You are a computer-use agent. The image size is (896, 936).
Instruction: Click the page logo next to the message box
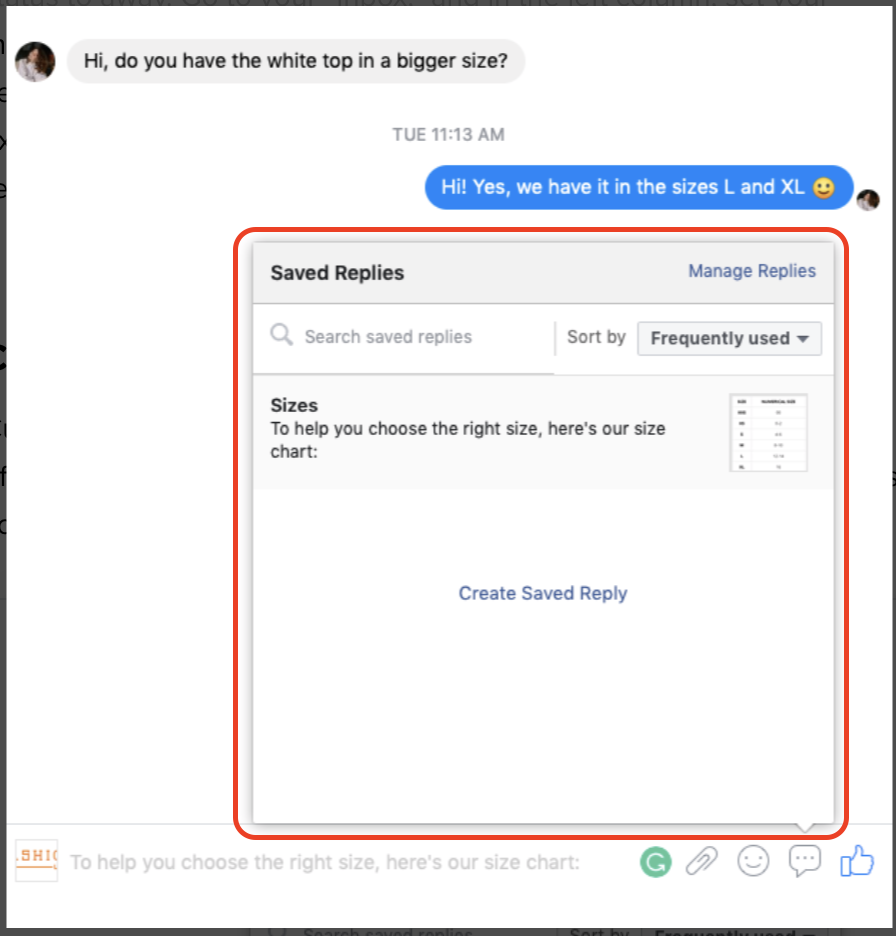(x=36, y=861)
